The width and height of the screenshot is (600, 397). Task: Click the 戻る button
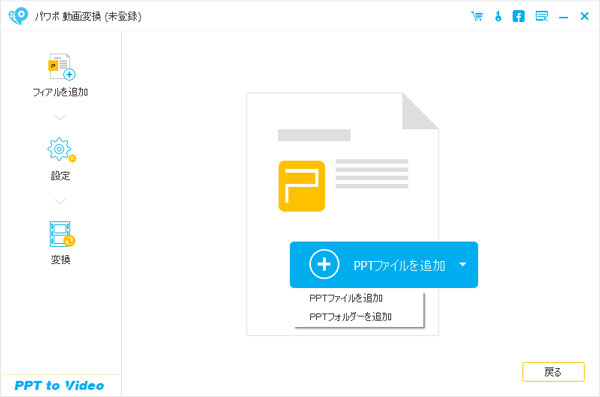[553, 372]
